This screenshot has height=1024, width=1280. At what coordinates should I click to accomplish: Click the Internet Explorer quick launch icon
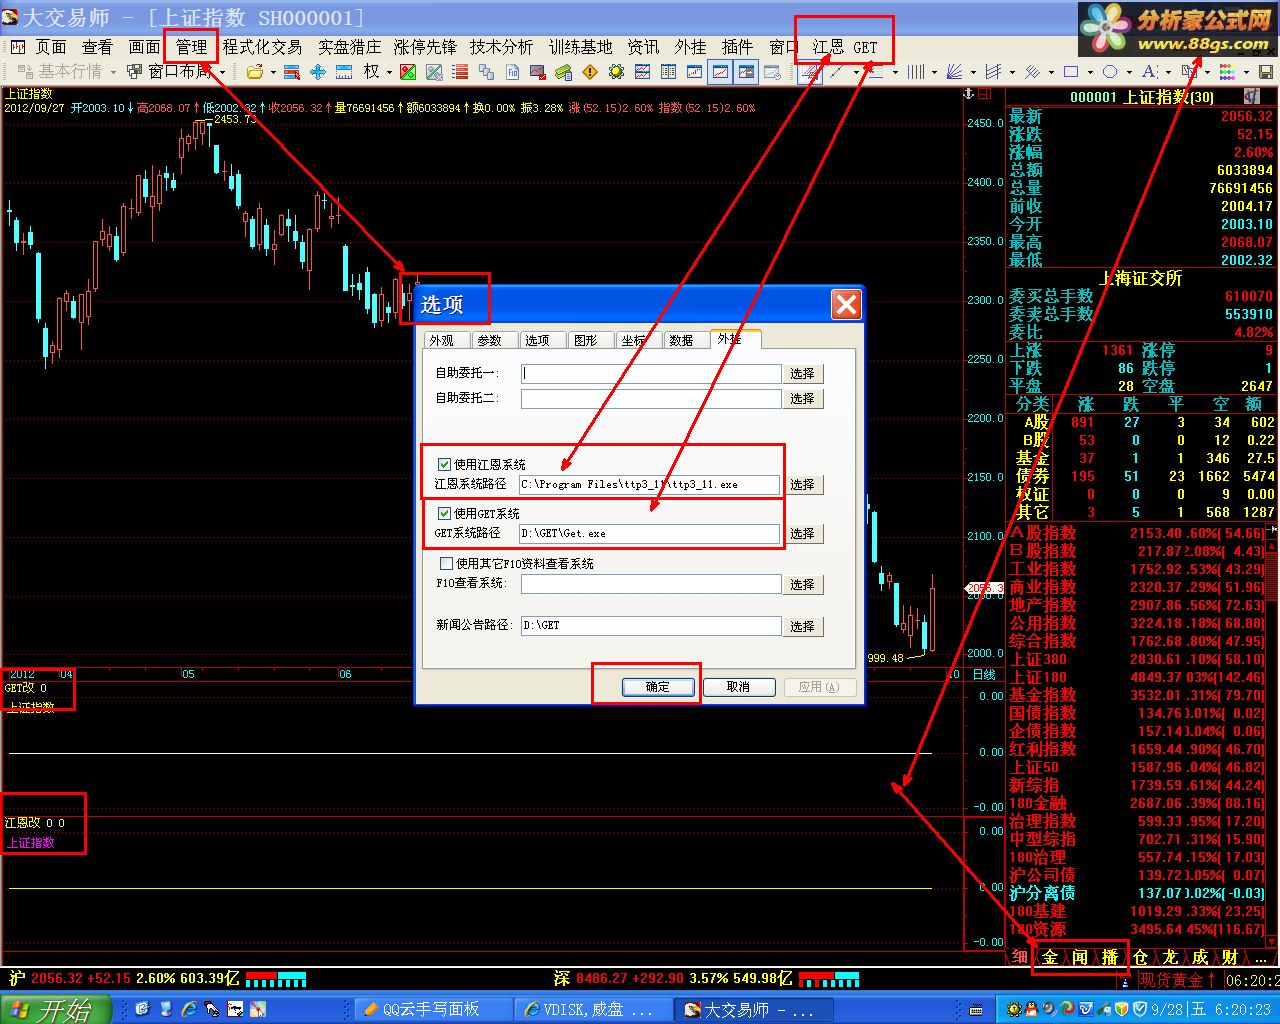click(x=188, y=1010)
